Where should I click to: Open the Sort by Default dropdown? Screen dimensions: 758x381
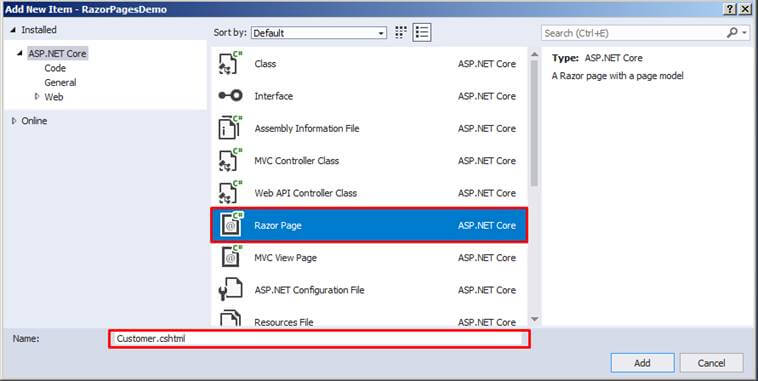(319, 33)
